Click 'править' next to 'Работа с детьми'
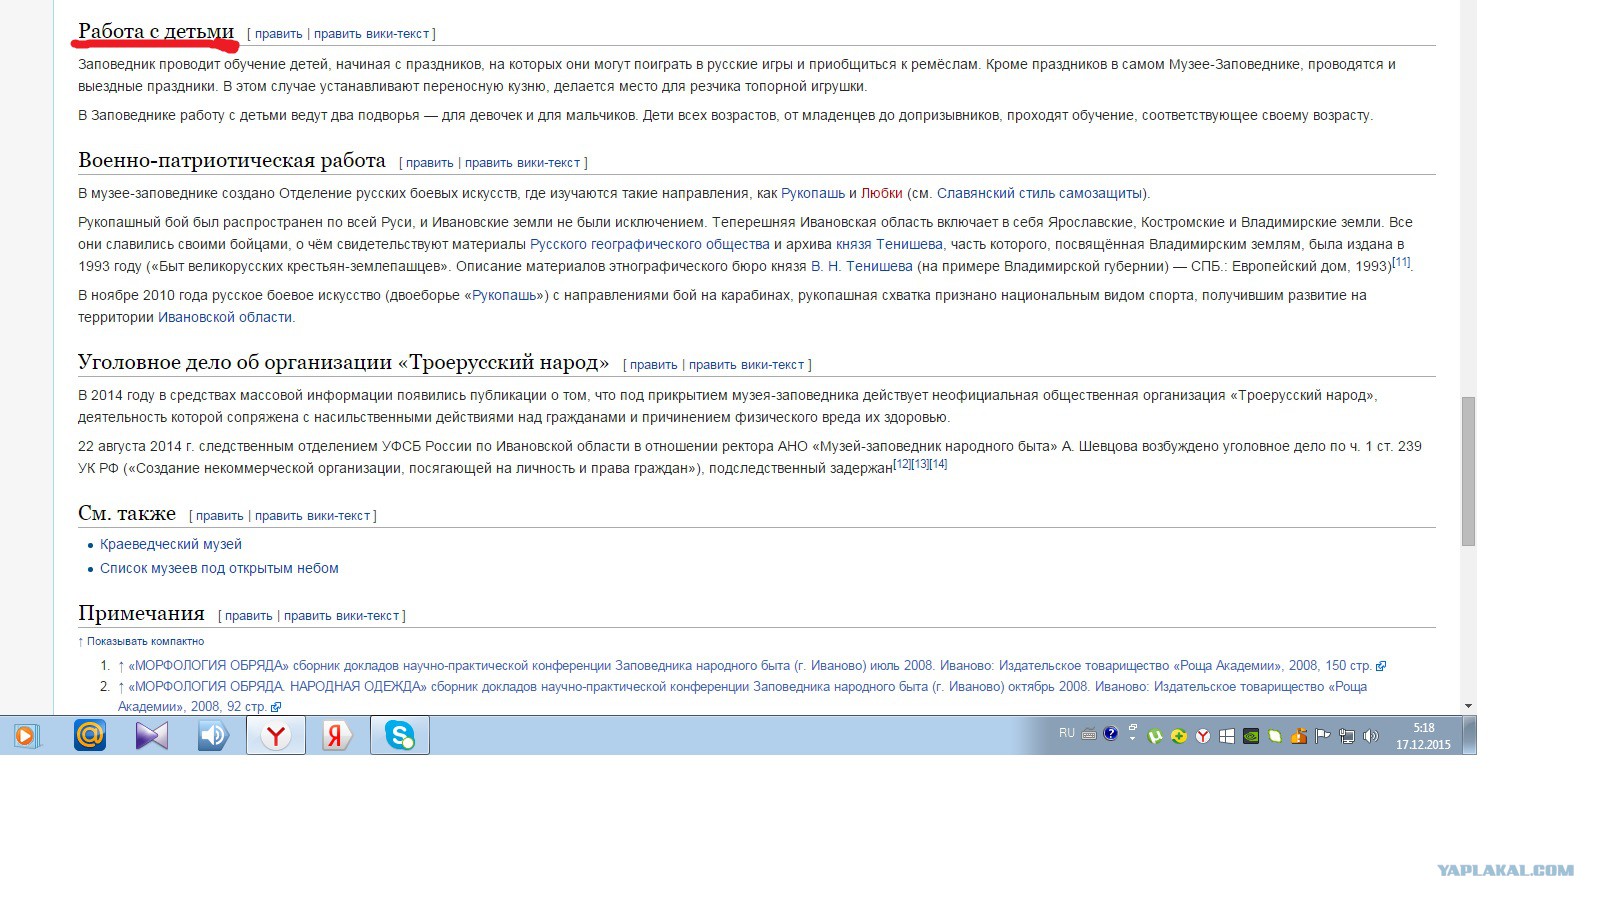Image resolution: width=1600 pixels, height=900 pixels. (x=278, y=34)
